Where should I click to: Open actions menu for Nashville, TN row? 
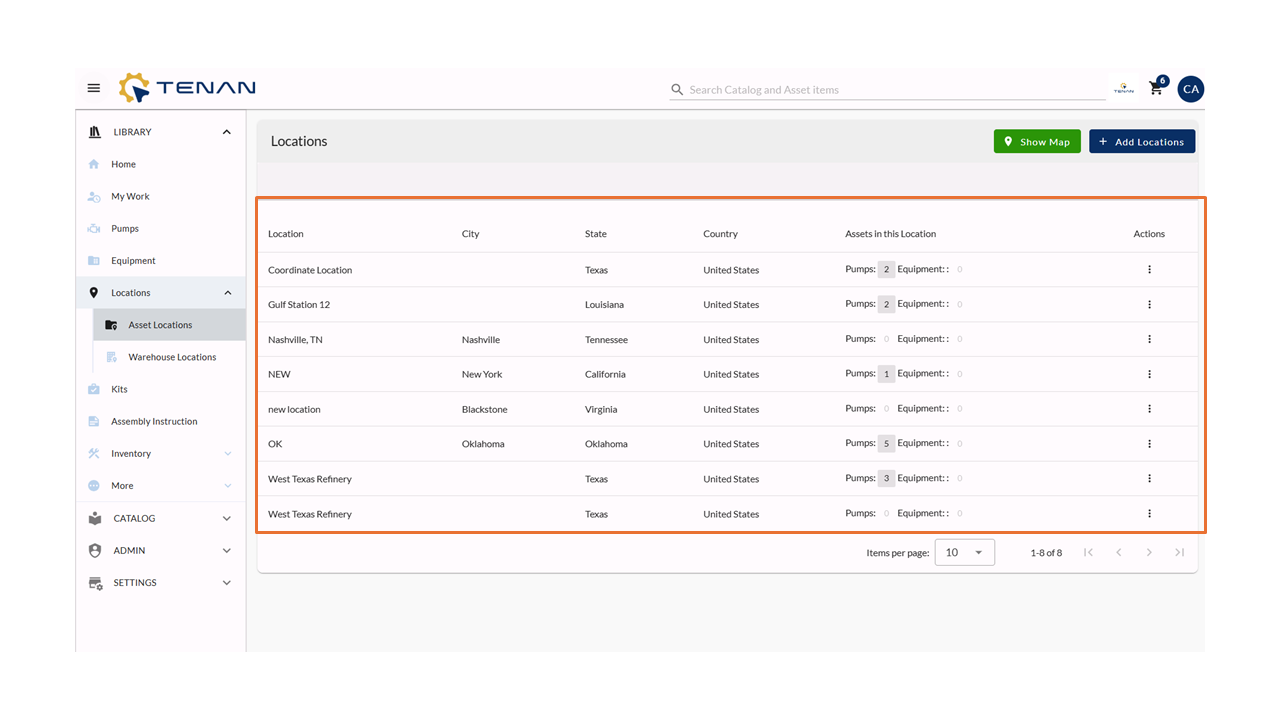pyautogui.click(x=1149, y=340)
